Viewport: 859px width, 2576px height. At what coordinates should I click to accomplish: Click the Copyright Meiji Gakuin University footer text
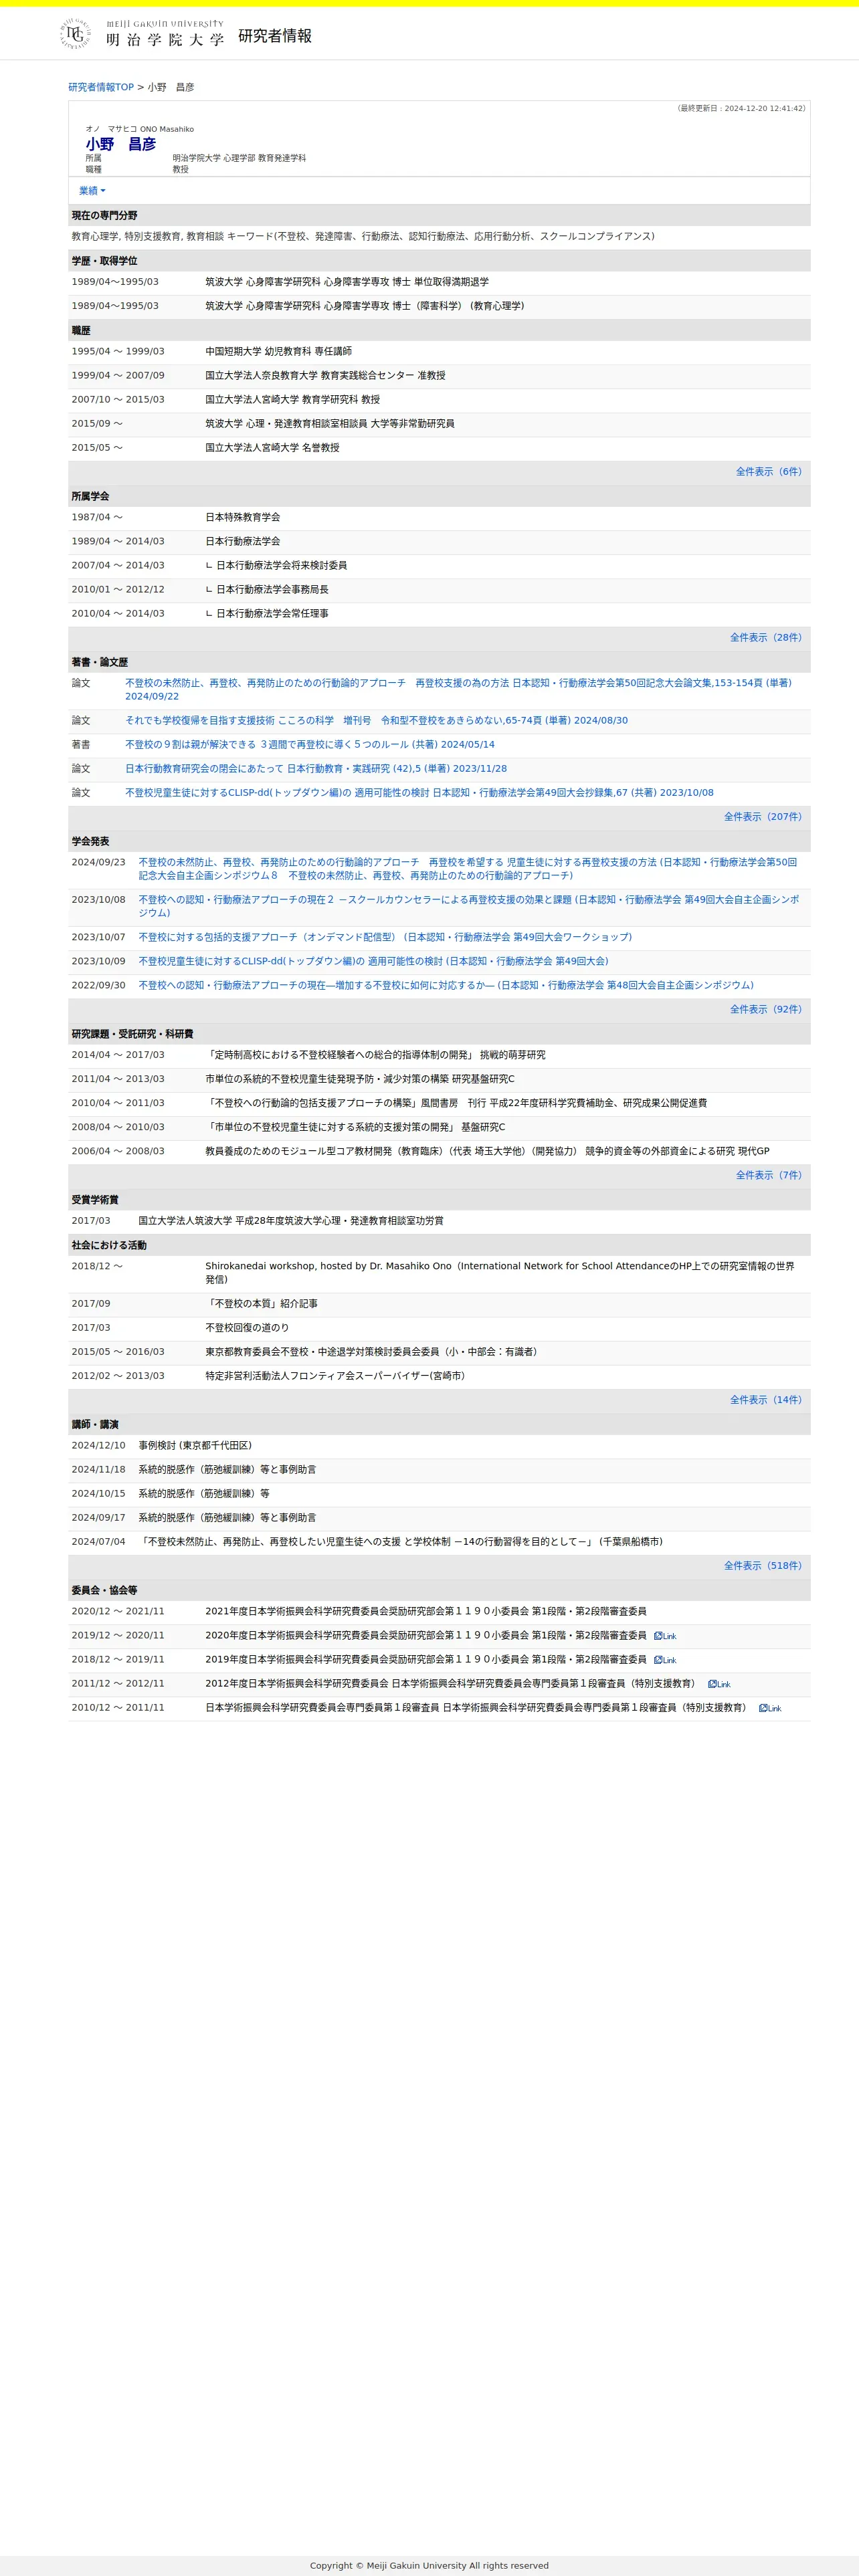[429, 2565]
